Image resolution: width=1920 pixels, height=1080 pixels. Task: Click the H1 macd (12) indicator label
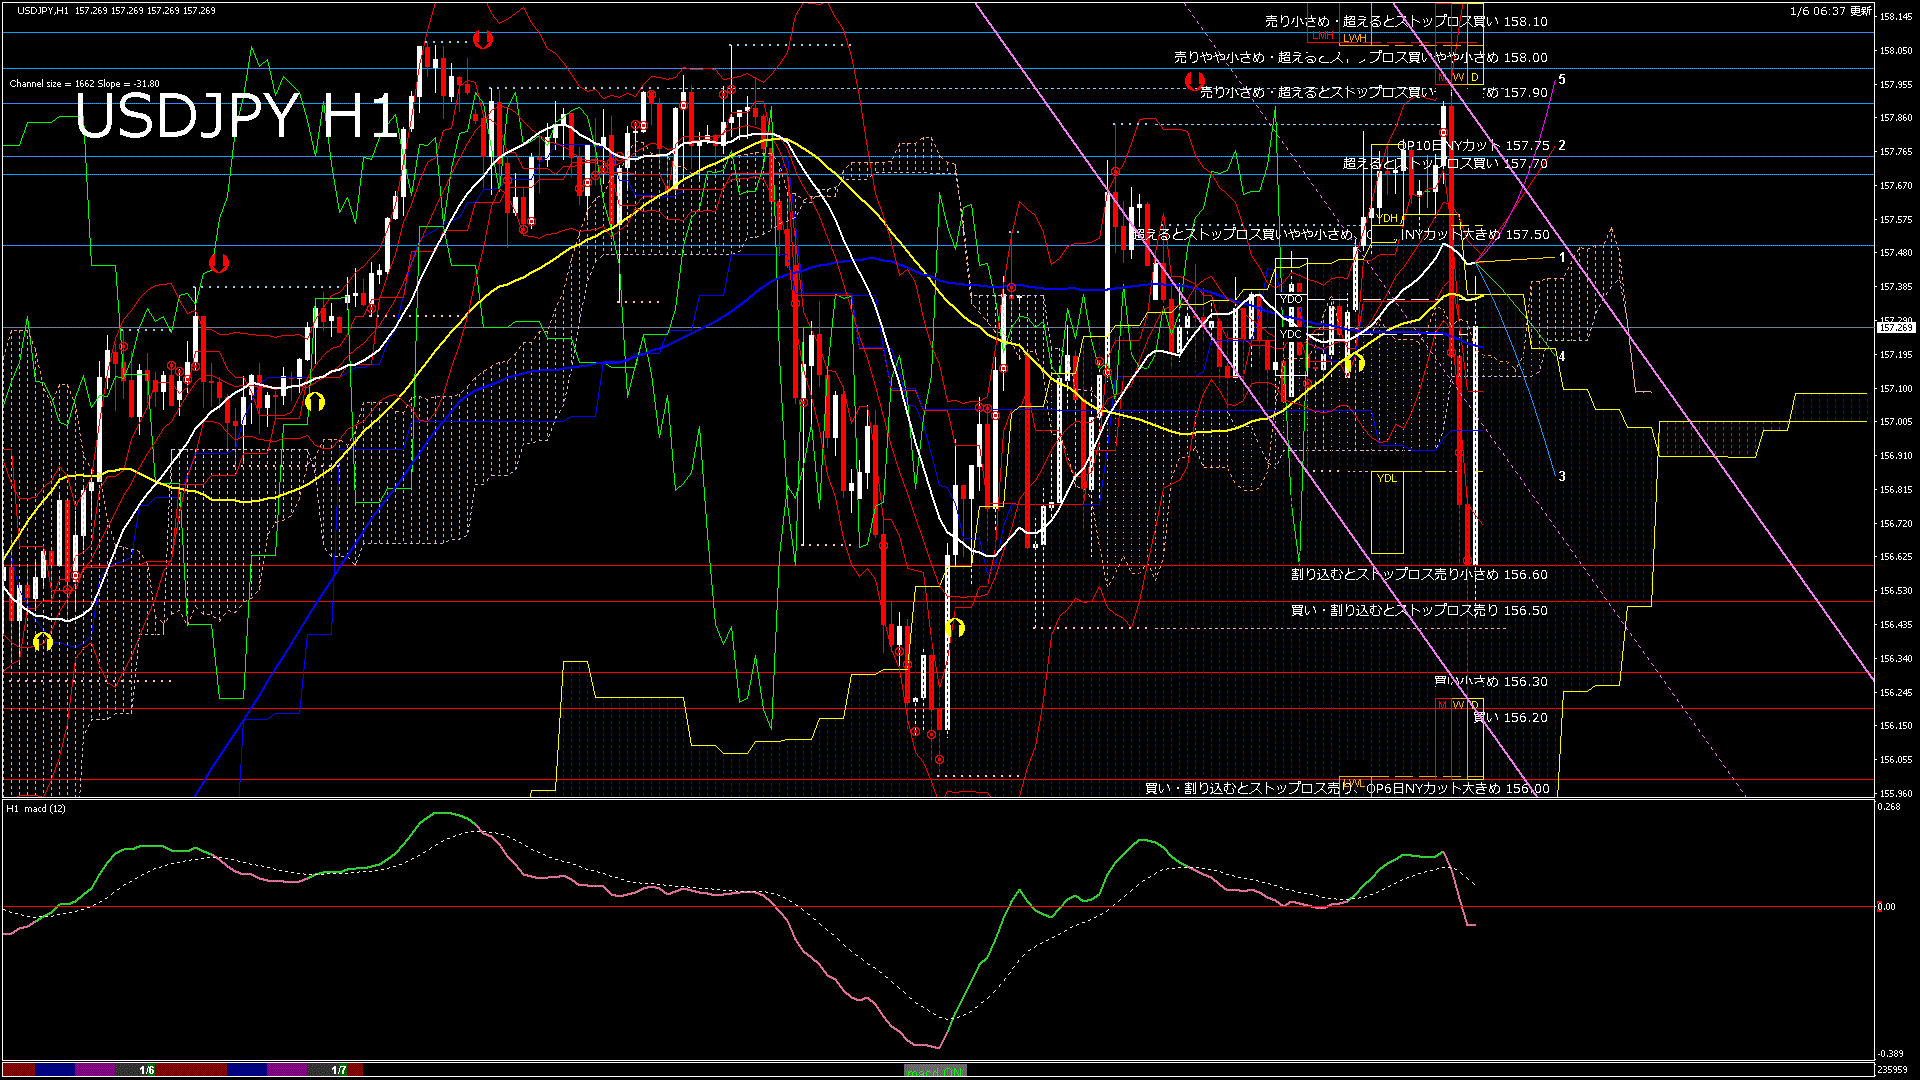36,808
